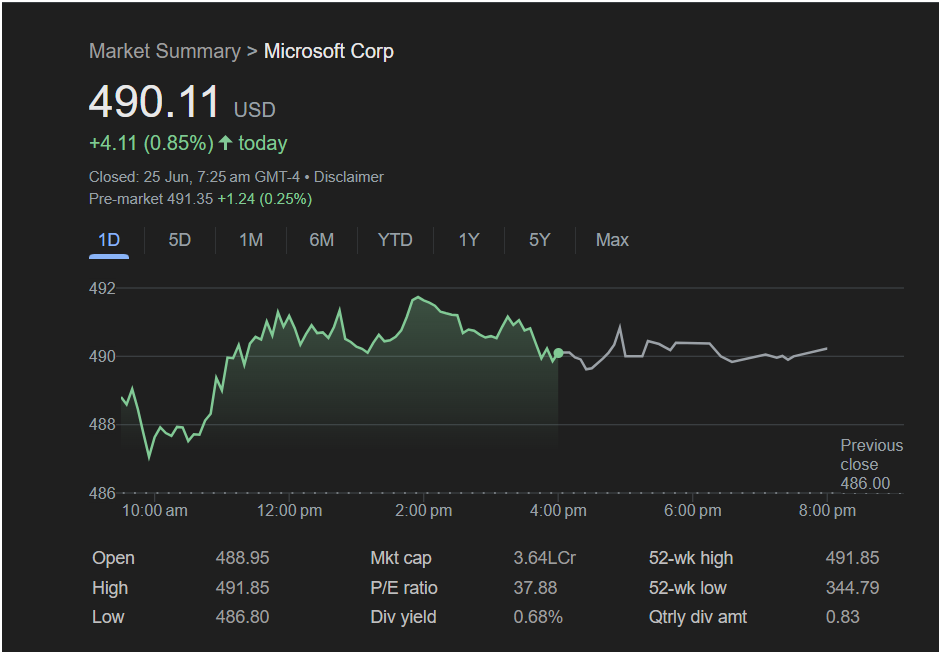
Task: Click the 2:00 pm axis label
Action: coord(424,511)
